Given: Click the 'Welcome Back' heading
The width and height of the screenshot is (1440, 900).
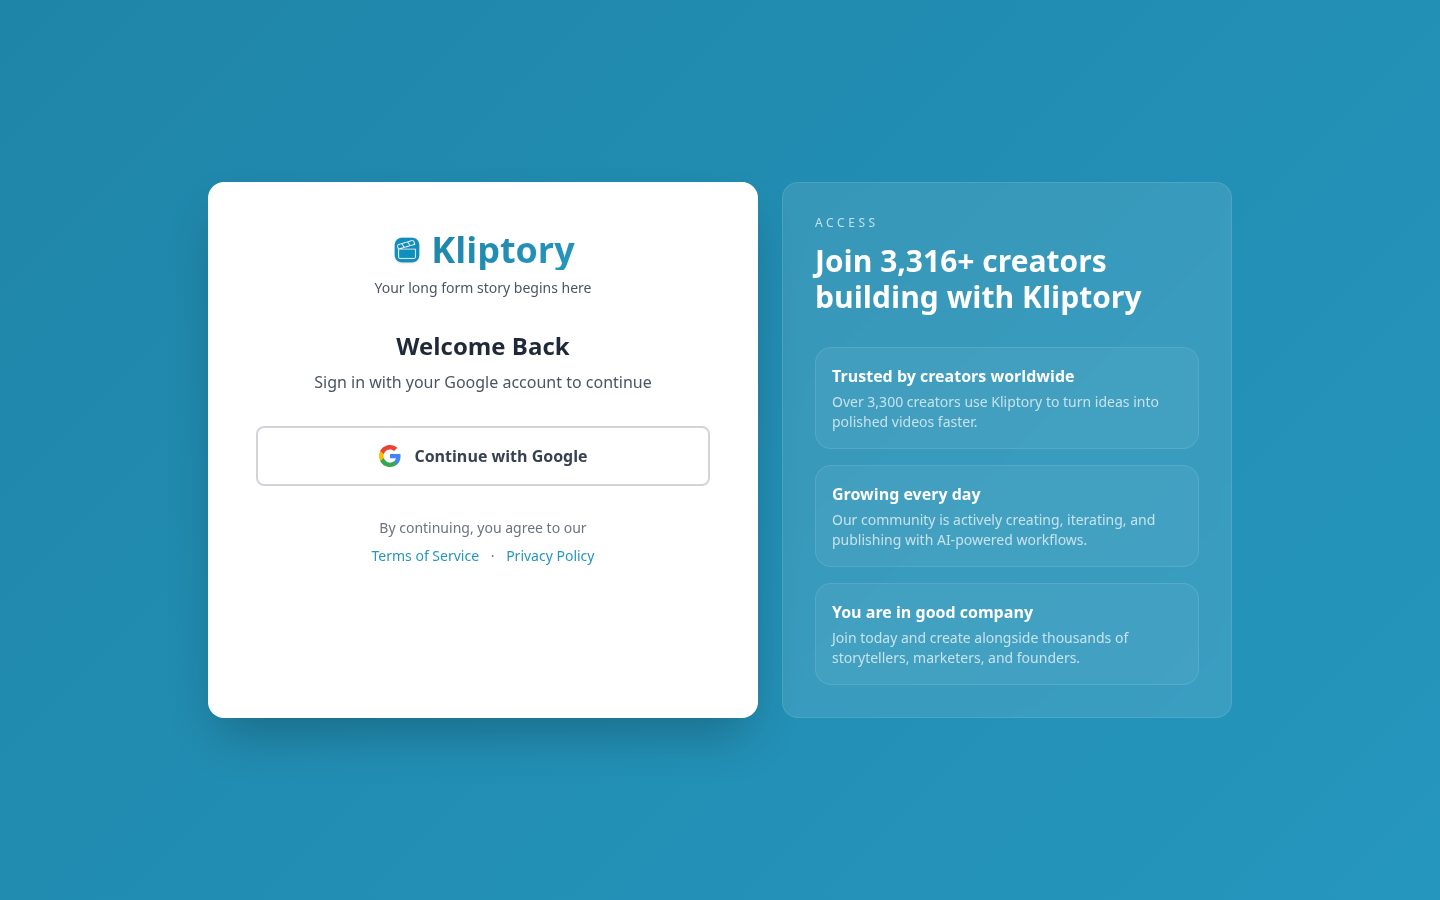Looking at the screenshot, I should pyautogui.click(x=483, y=346).
